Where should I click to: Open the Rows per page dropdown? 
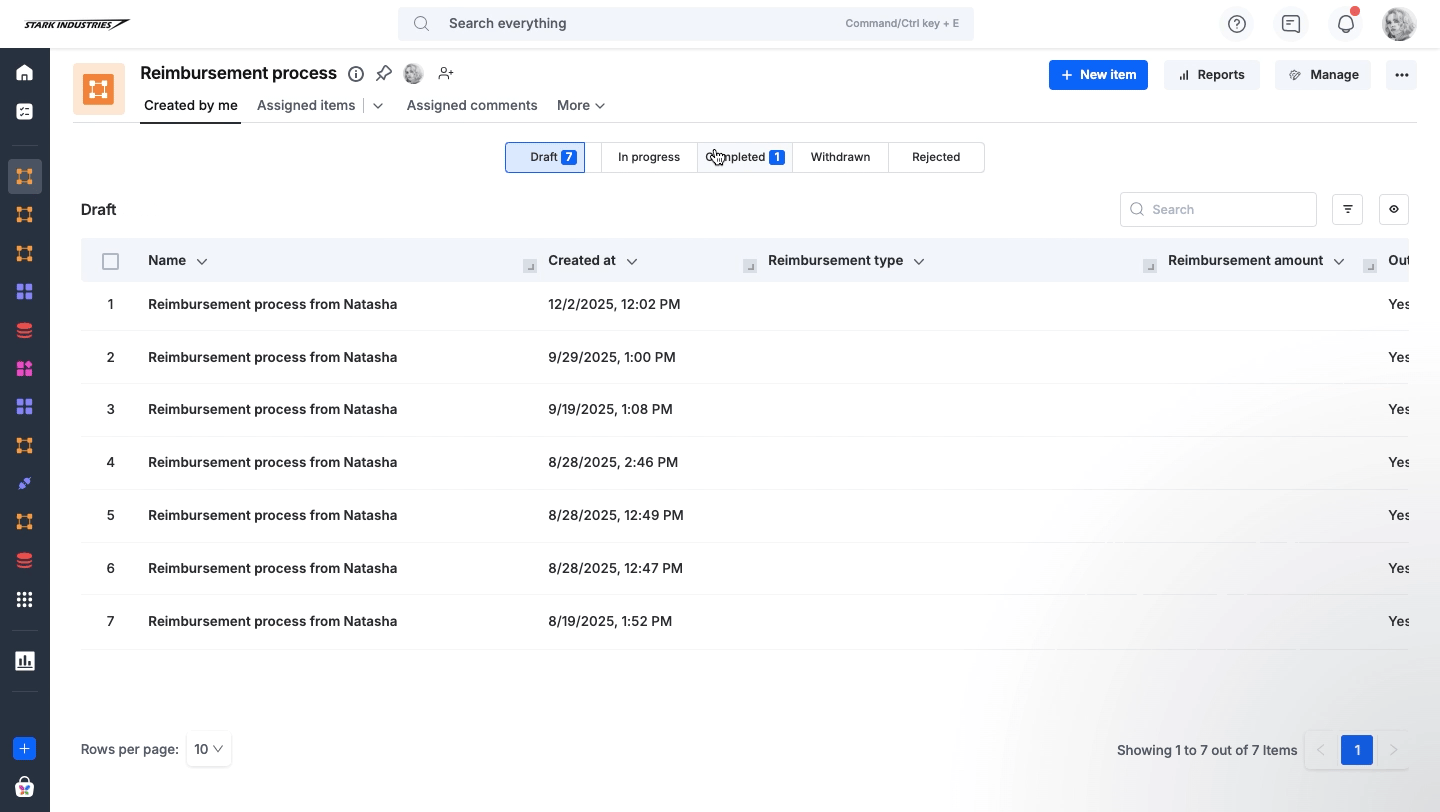tap(209, 749)
